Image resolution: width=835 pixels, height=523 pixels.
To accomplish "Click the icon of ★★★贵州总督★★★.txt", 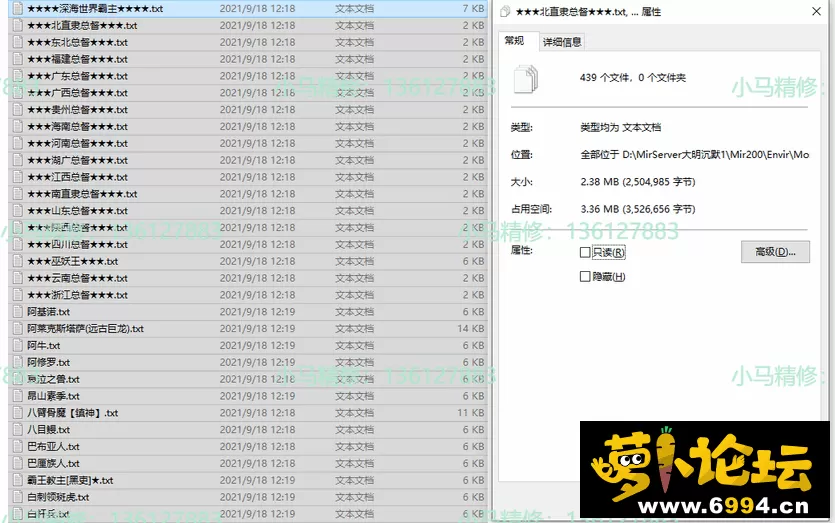I will pyautogui.click(x=18, y=110).
